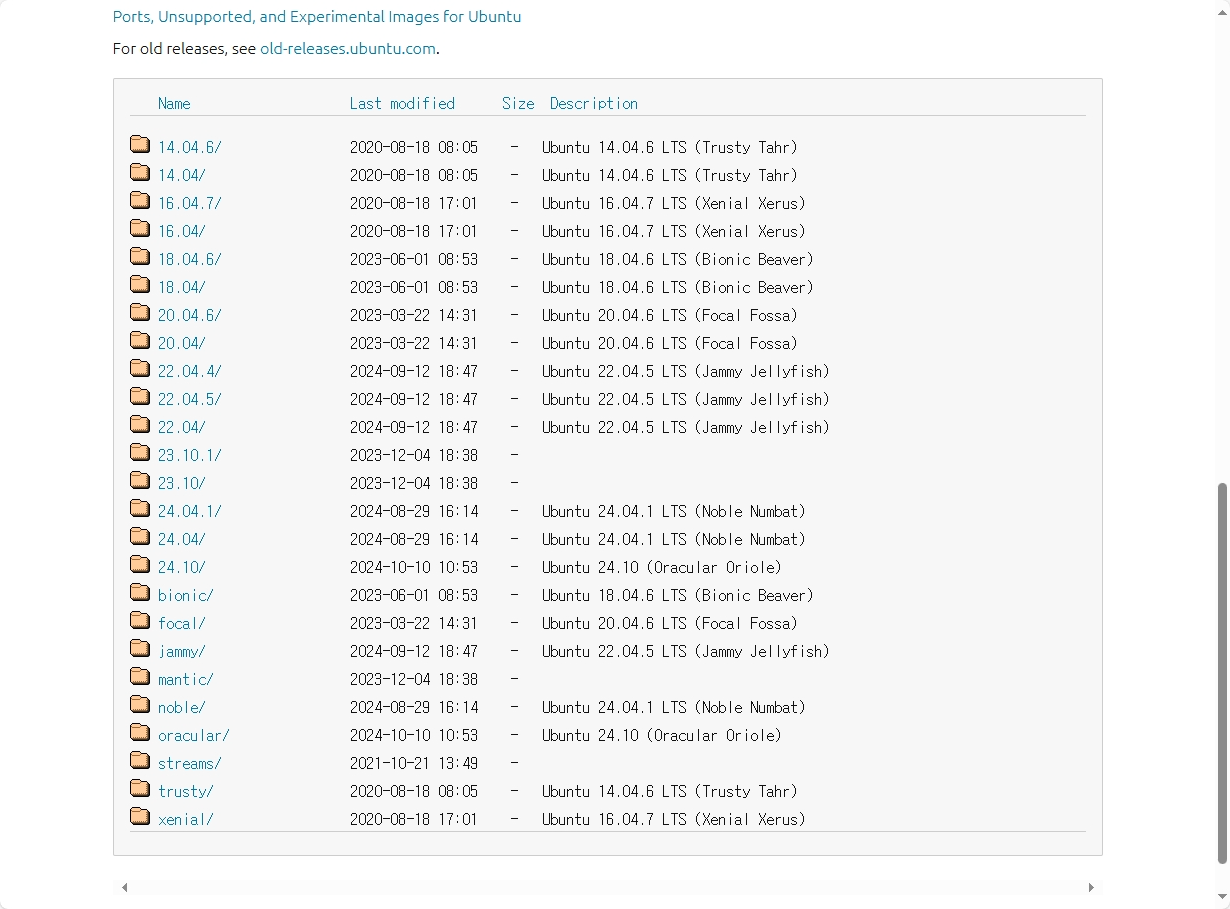Open the noble/ directory link
The image size is (1230, 909).
182,707
